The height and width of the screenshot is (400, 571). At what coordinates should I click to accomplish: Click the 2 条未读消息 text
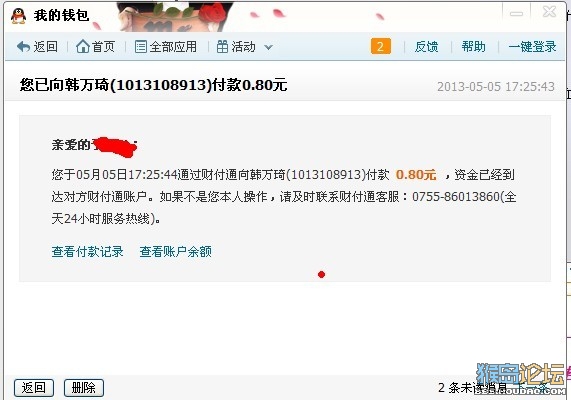tap(472, 388)
